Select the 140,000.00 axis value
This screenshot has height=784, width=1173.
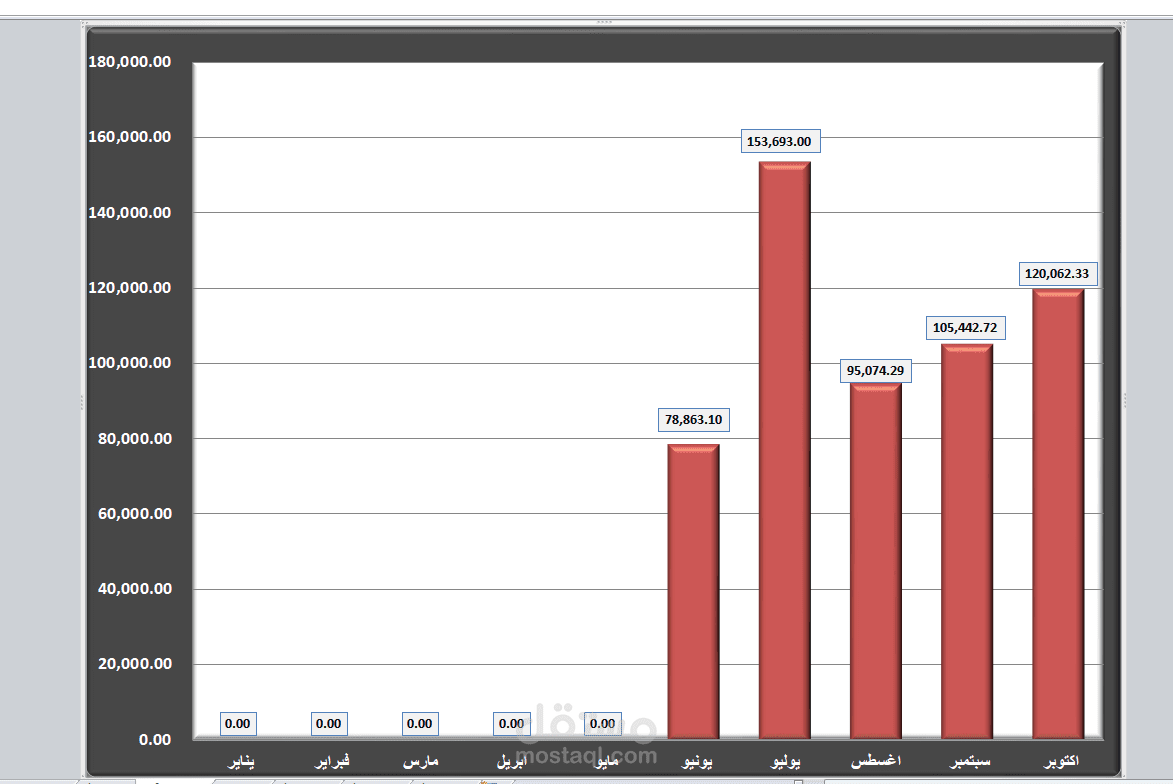(129, 212)
